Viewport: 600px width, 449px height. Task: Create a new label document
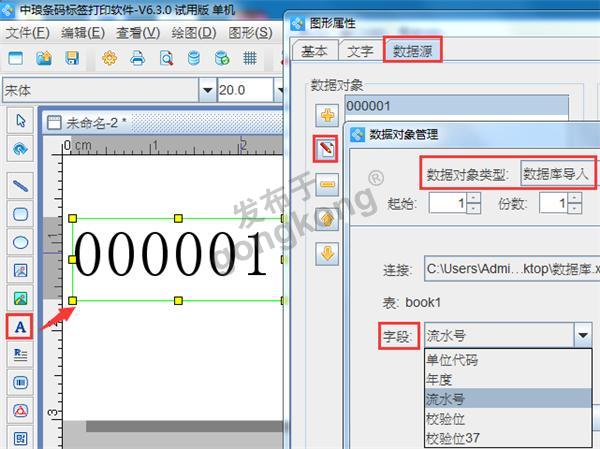[15, 58]
